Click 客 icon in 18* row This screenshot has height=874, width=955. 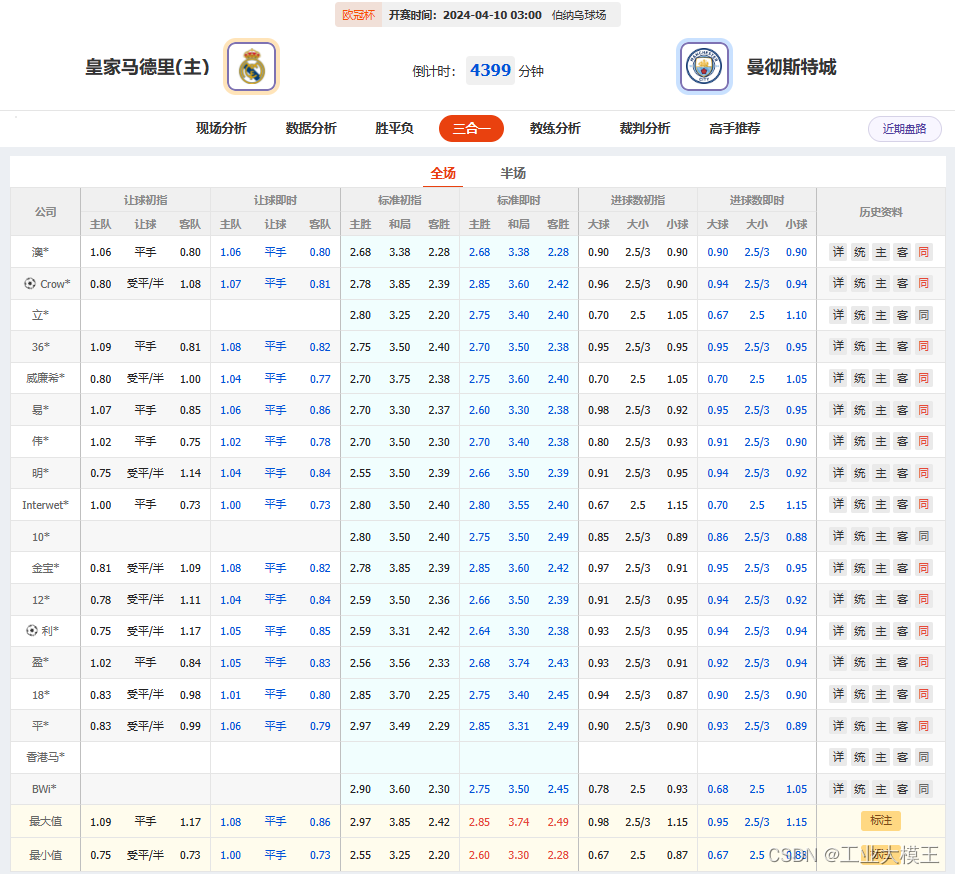coord(903,694)
